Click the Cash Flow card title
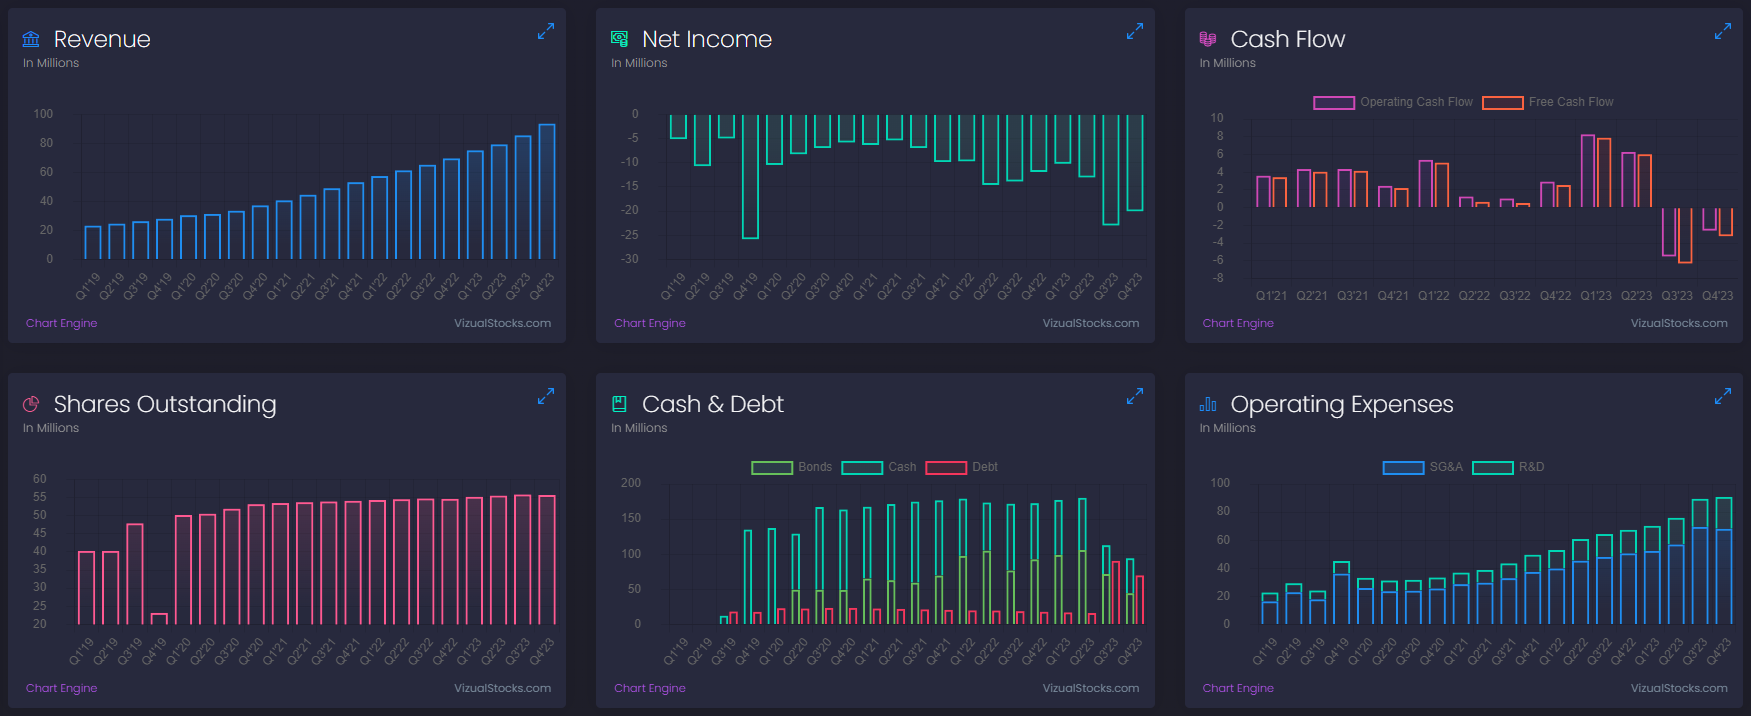Screen dimensions: 1751x716 [x=1288, y=39]
